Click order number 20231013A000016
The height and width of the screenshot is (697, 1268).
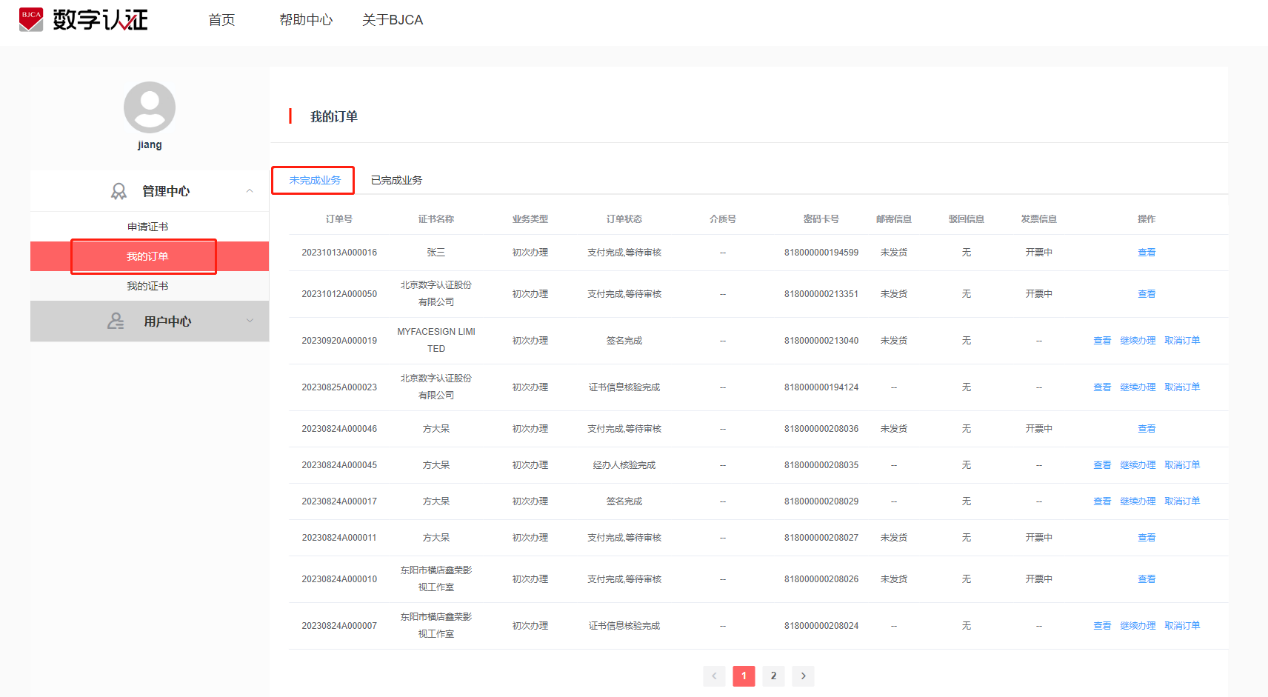pyautogui.click(x=339, y=252)
